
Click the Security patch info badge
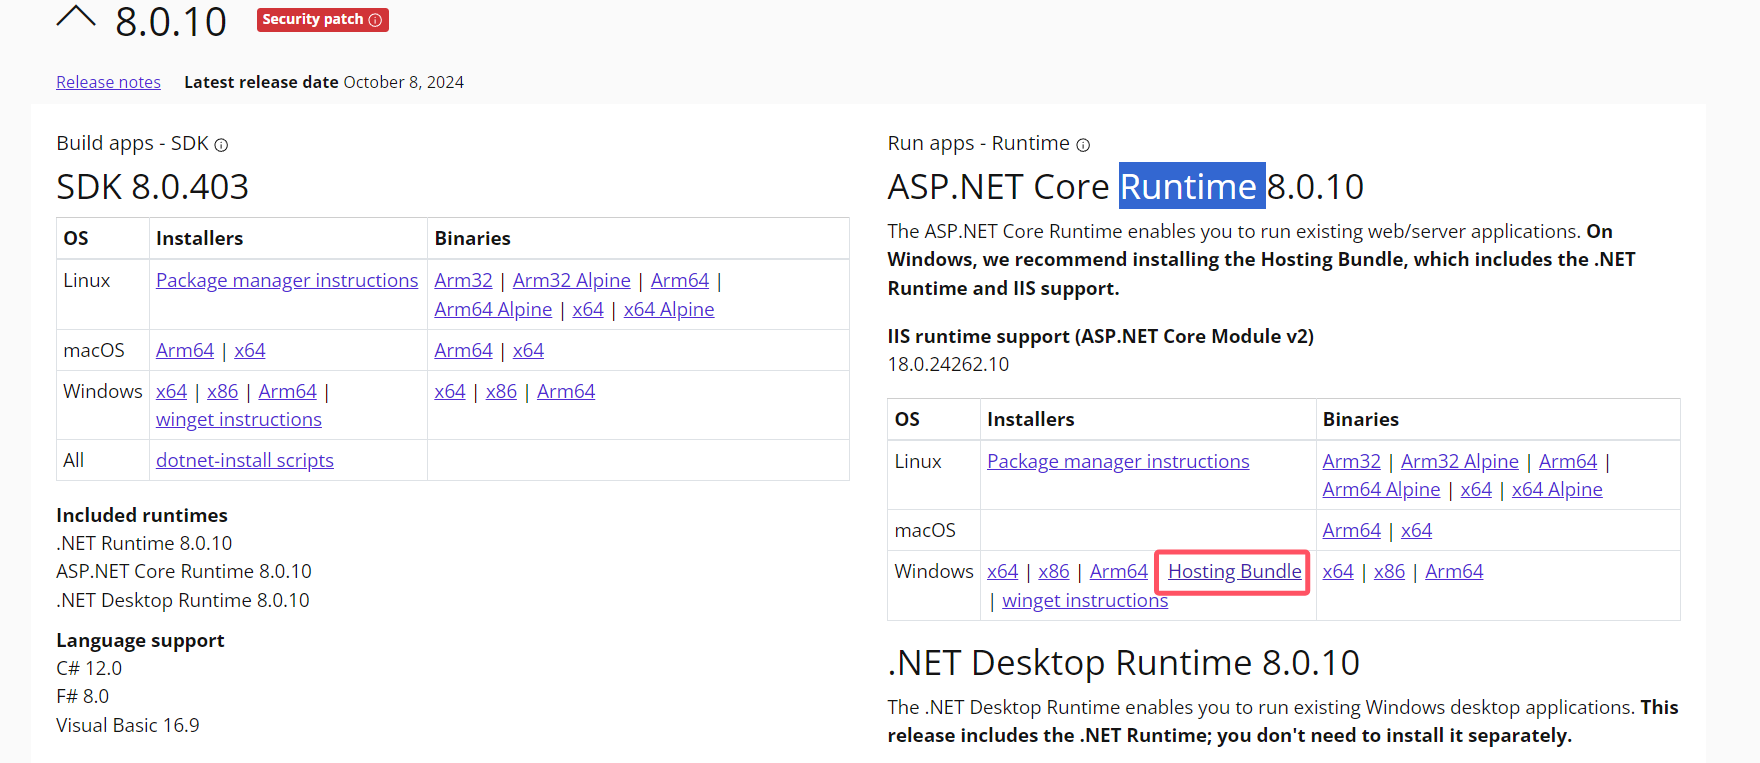(322, 20)
